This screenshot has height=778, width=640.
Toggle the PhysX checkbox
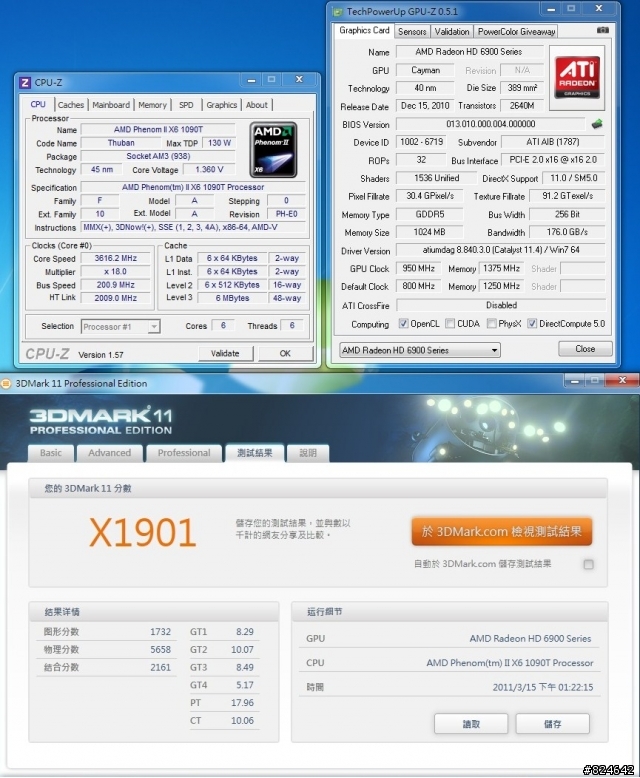[x=491, y=324]
